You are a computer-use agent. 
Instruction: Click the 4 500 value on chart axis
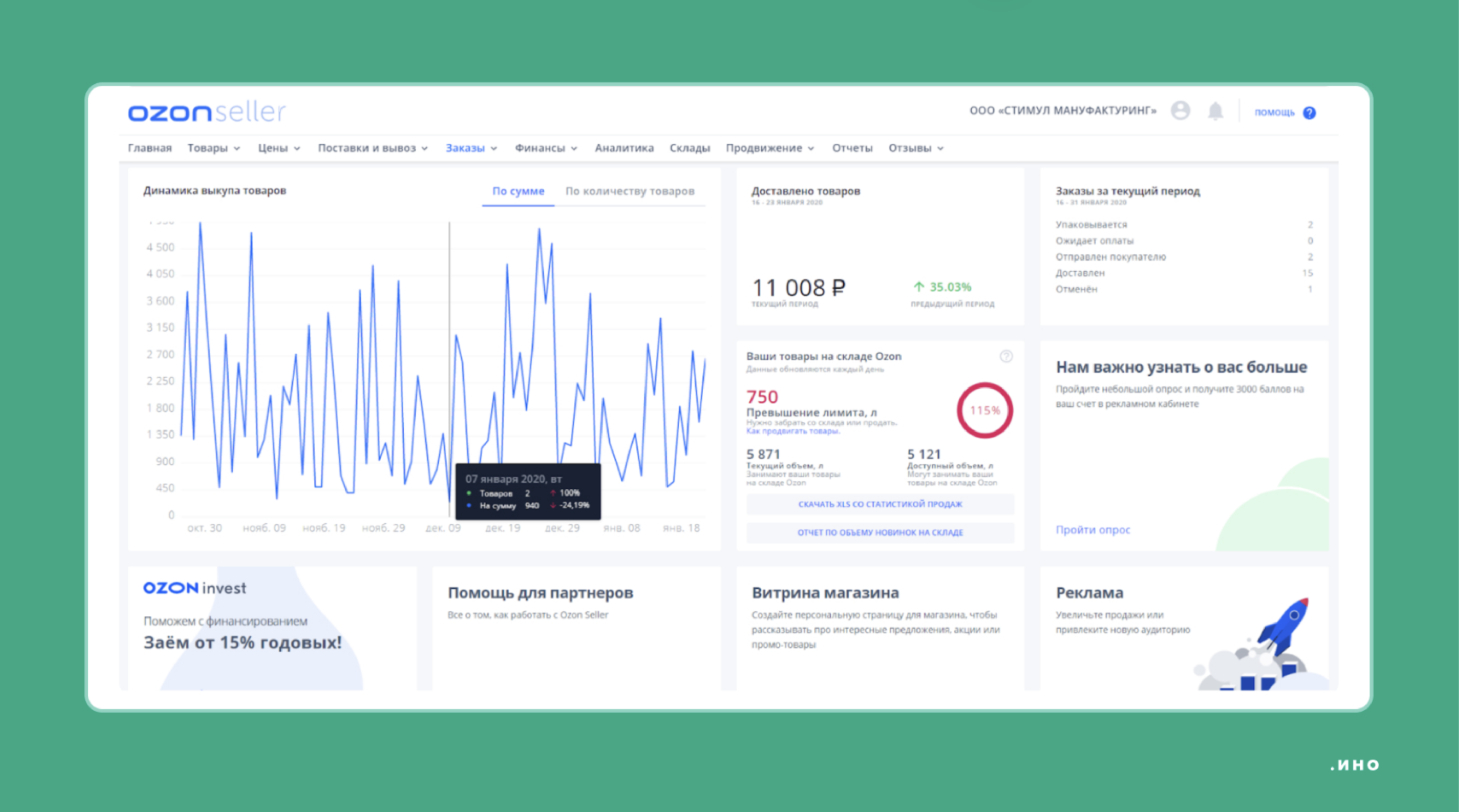(x=160, y=247)
